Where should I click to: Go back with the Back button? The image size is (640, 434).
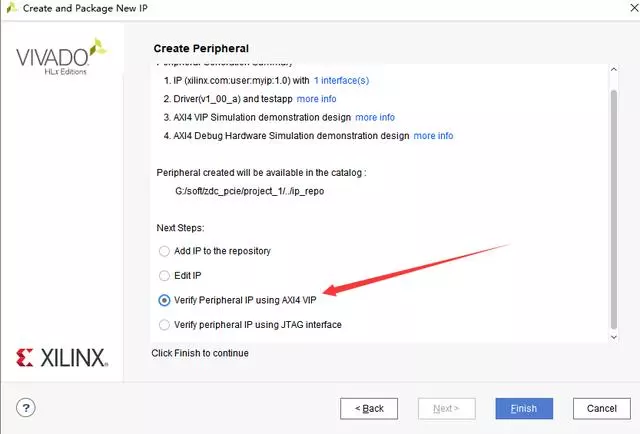click(369, 408)
